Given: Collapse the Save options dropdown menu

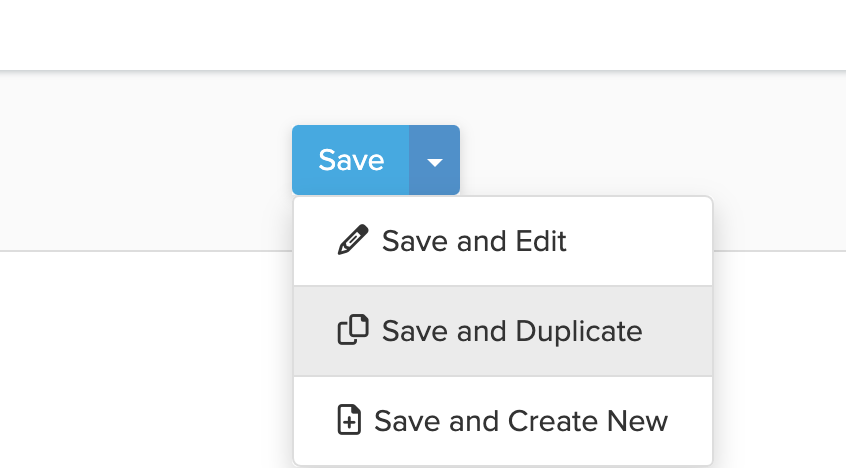Looking at the screenshot, I should pyautogui.click(x=434, y=161).
